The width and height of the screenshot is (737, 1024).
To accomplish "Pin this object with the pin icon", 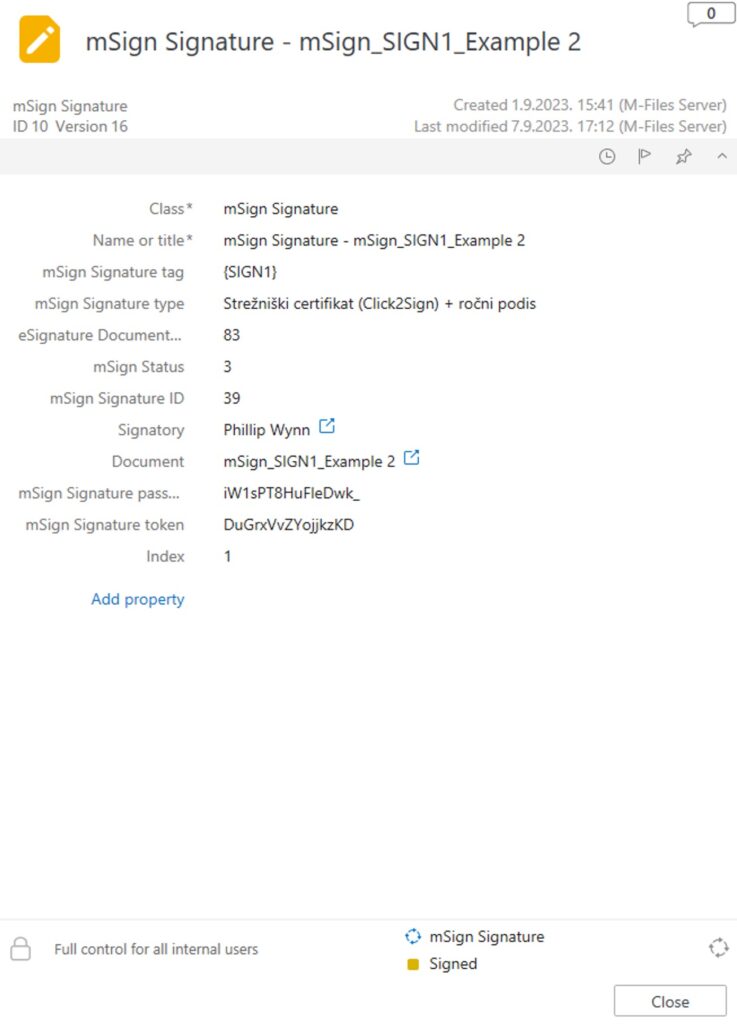I will click(683, 156).
